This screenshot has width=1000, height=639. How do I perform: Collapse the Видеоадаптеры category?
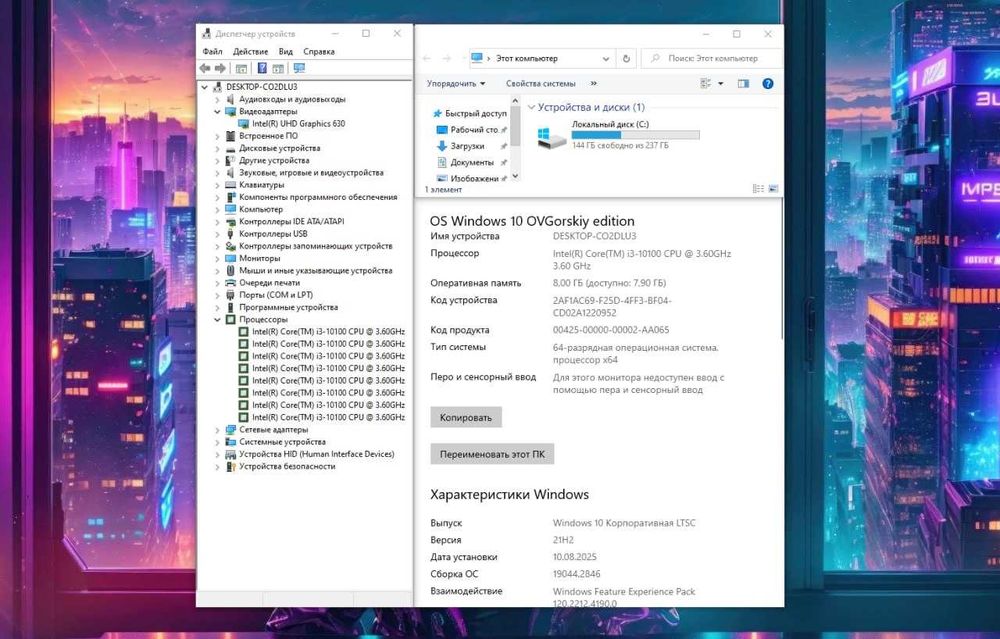tap(217, 112)
